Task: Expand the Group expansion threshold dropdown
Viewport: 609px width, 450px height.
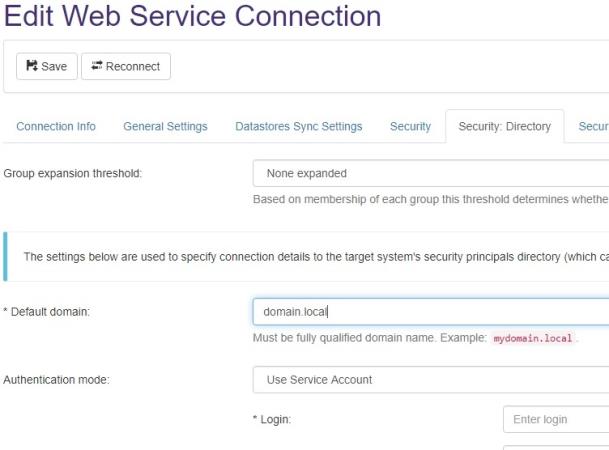Action: point(430,173)
